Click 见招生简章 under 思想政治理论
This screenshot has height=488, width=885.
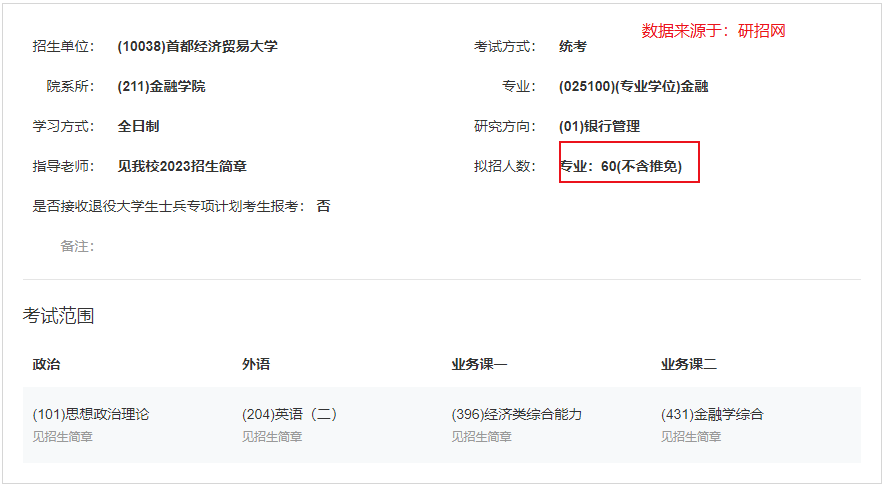pos(63,437)
